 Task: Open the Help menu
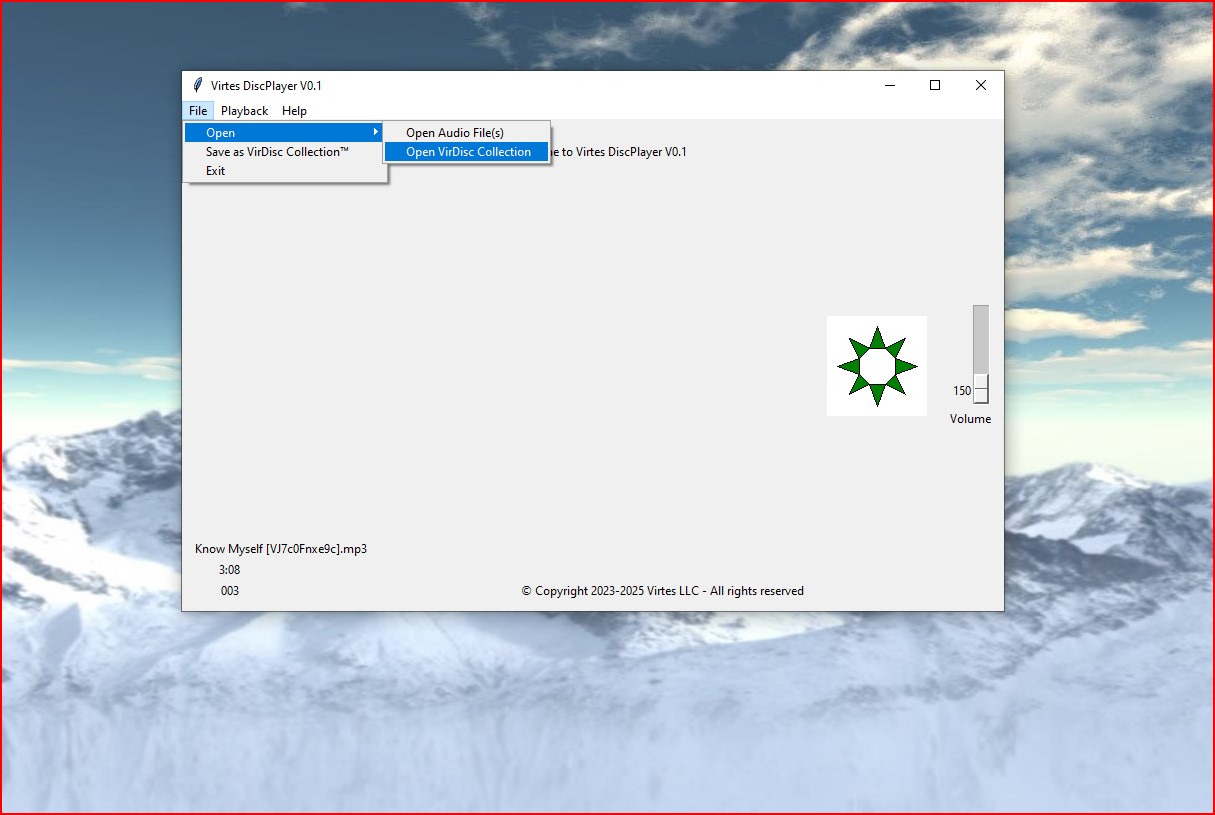click(294, 111)
